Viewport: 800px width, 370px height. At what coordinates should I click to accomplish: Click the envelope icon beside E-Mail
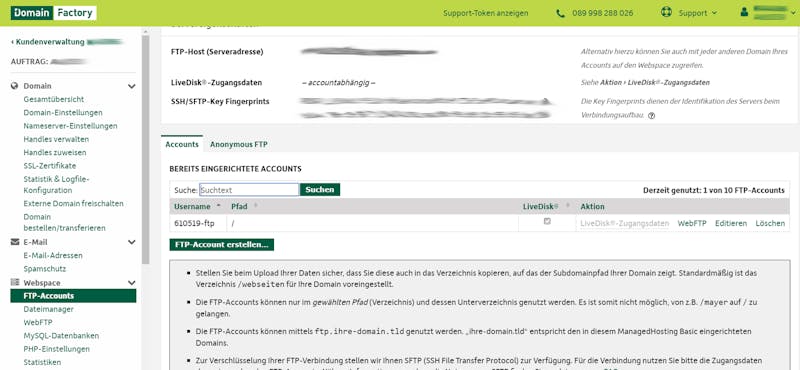15,242
